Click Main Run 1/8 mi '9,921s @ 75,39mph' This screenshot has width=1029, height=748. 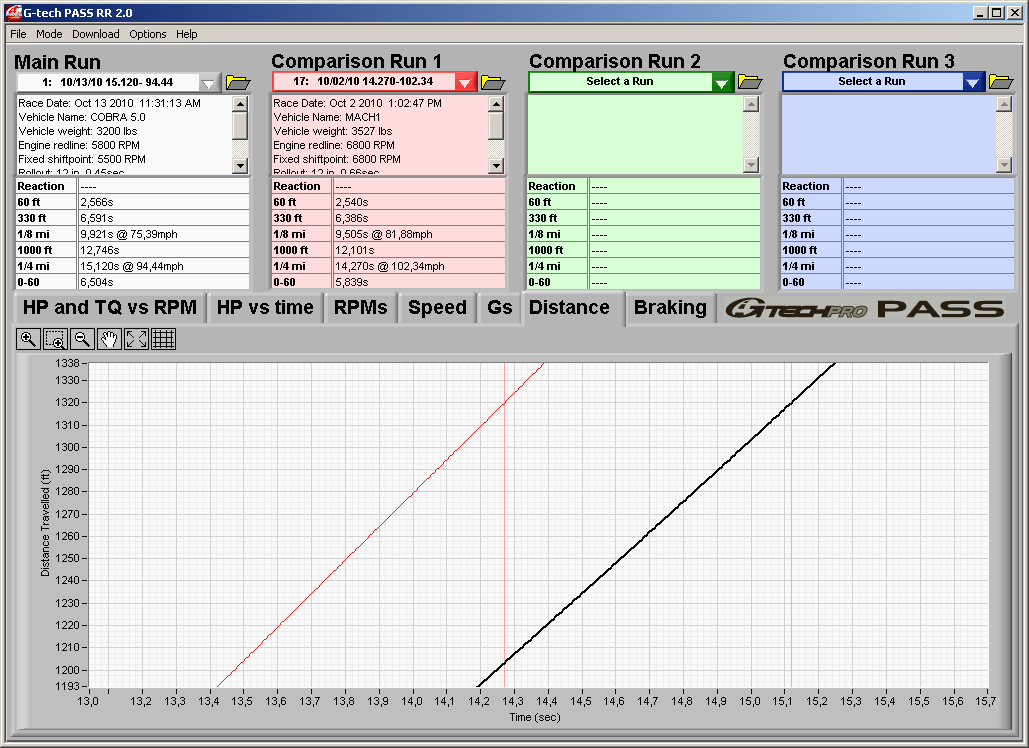[x=129, y=234]
